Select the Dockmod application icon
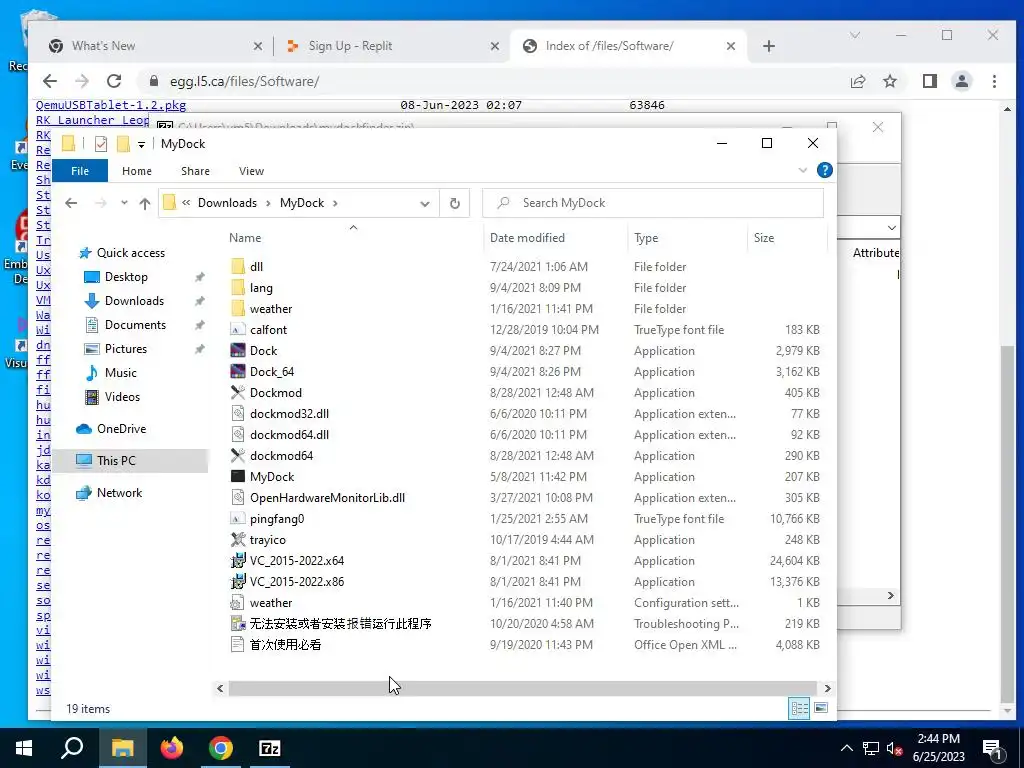The width and height of the screenshot is (1024, 768). coord(238,392)
